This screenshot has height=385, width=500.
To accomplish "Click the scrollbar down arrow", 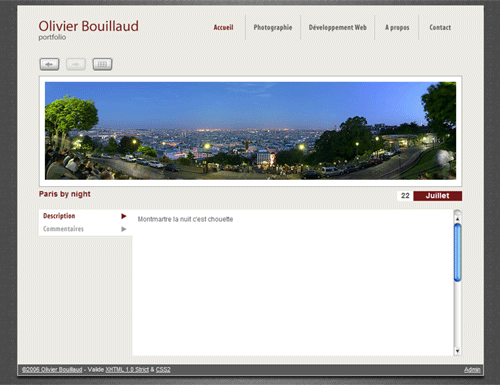I will 457,351.
